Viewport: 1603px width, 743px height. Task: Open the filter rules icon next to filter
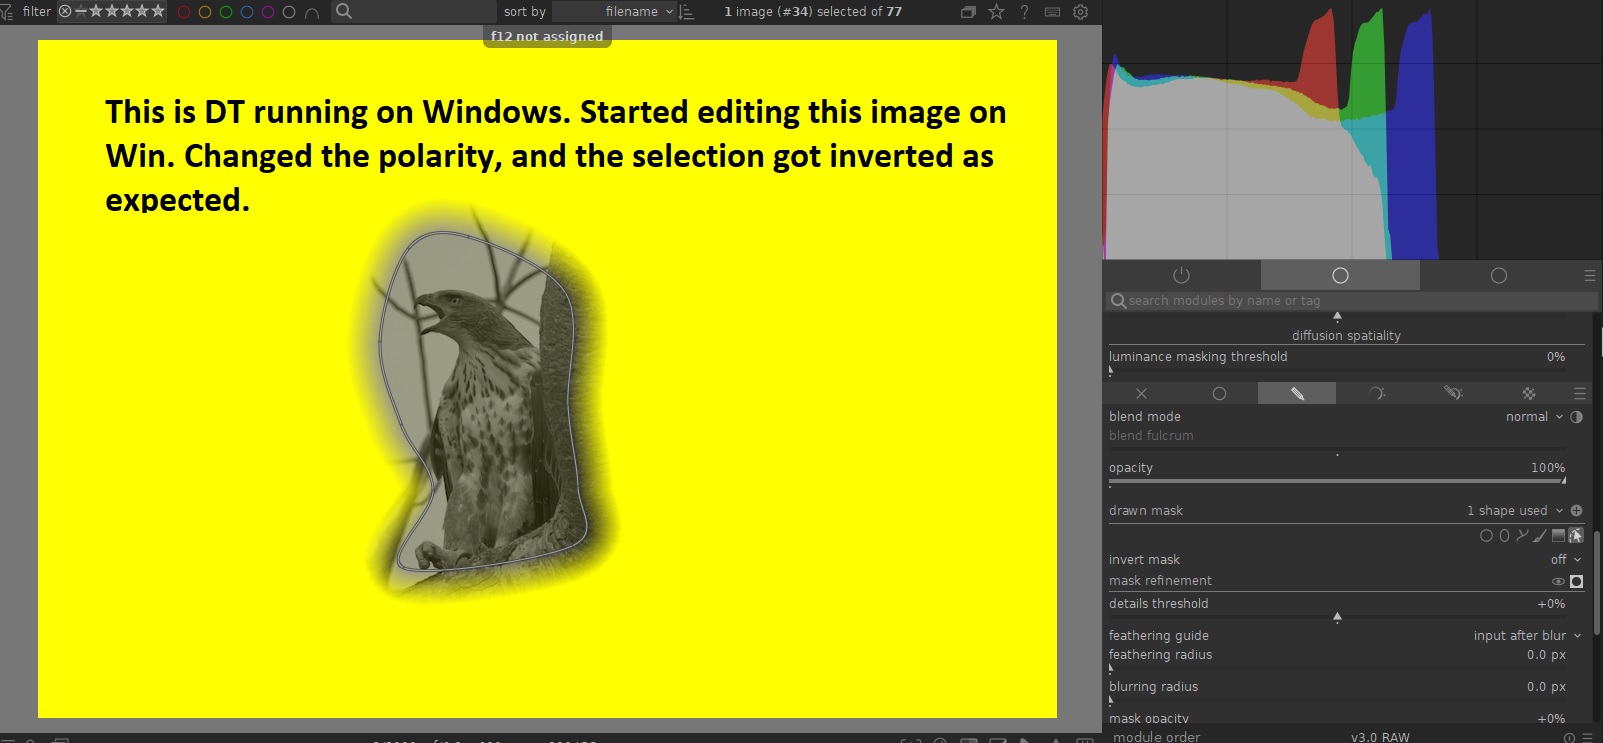(x=7, y=12)
